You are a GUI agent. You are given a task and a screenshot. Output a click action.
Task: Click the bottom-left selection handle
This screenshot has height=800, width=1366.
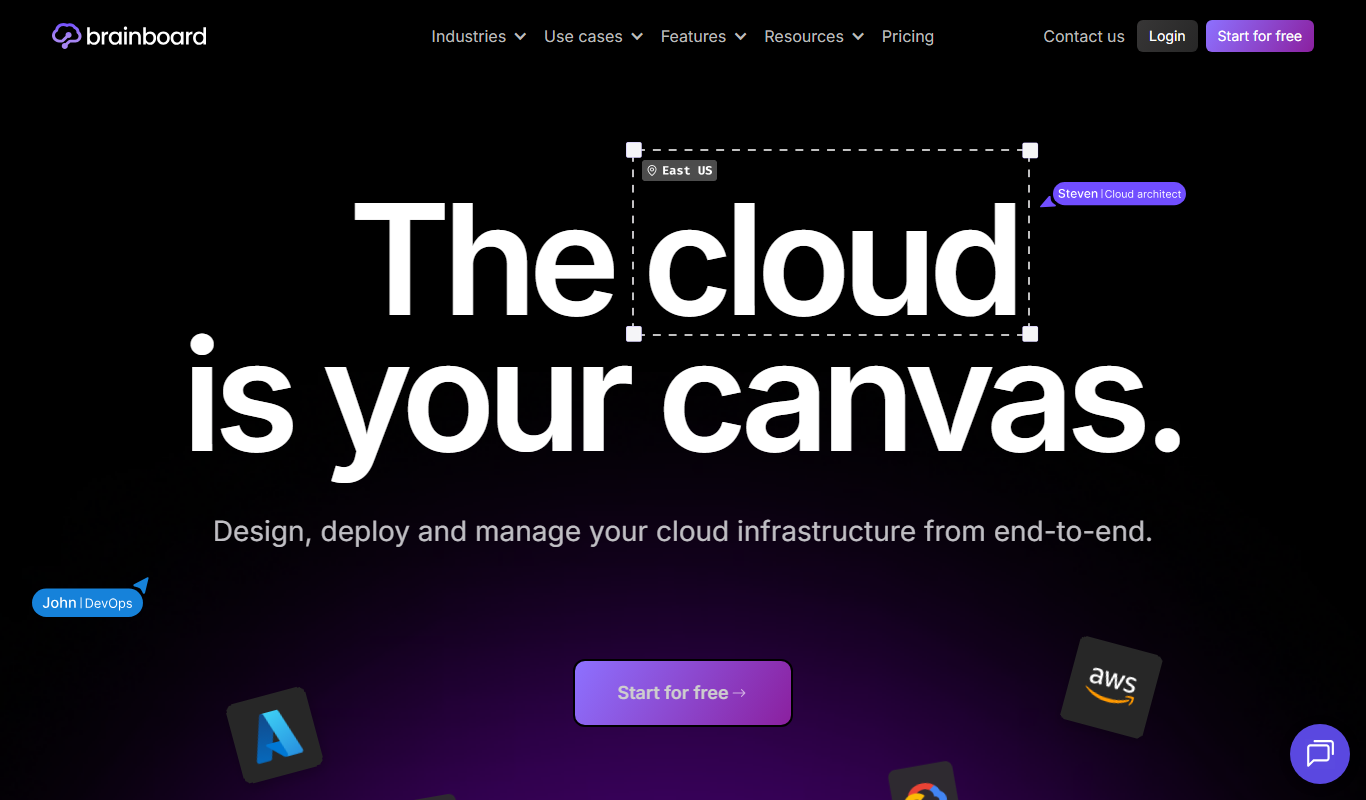[634, 334]
